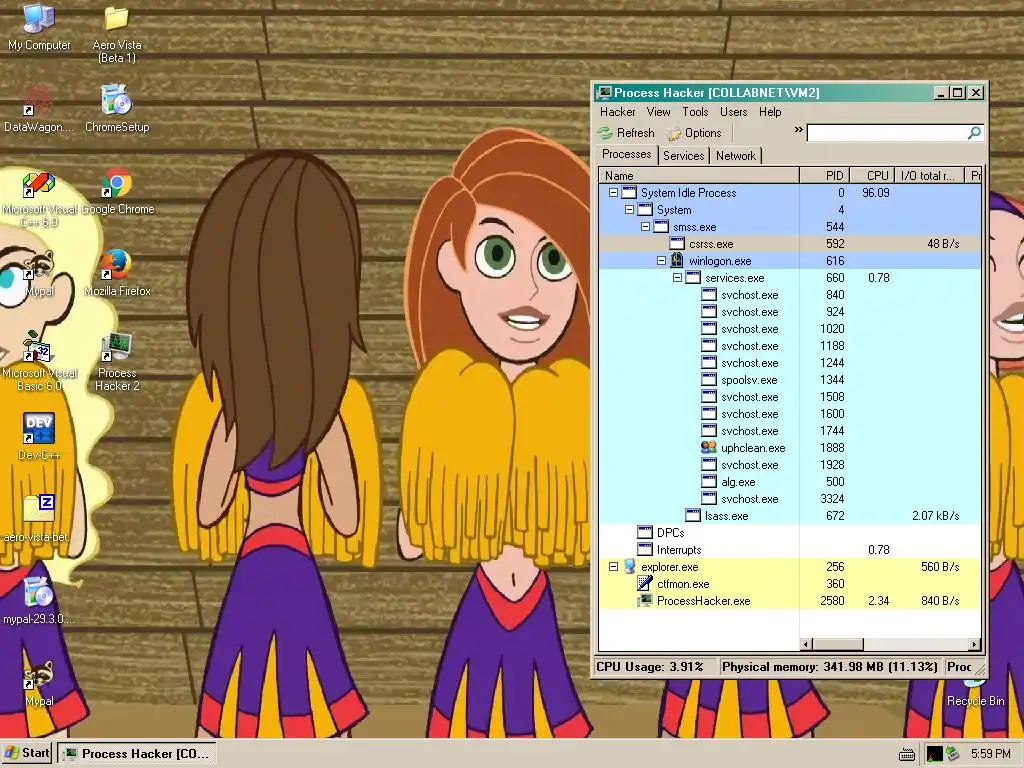Image resolution: width=1024 pixels, height=768 pixels.
Task: Click the ctfmon.exe pencil icon
Action: click(x=645, y=583)
